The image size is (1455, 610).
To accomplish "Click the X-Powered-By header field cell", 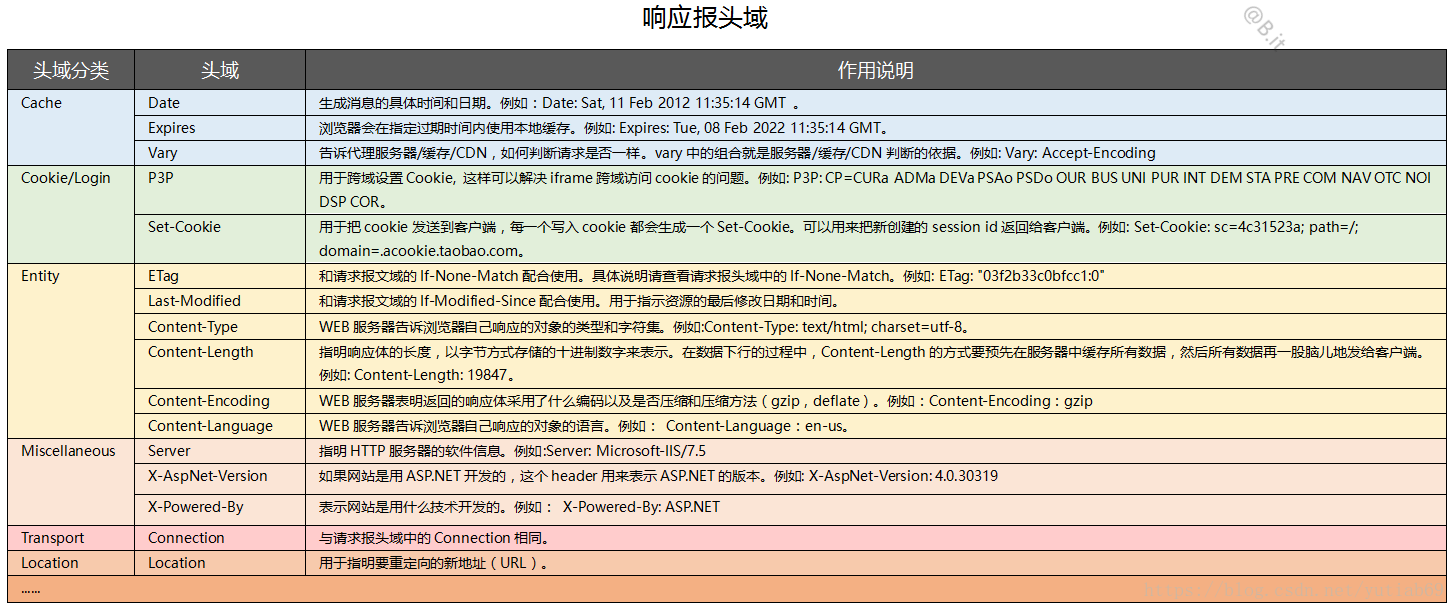I will point(220,510).
